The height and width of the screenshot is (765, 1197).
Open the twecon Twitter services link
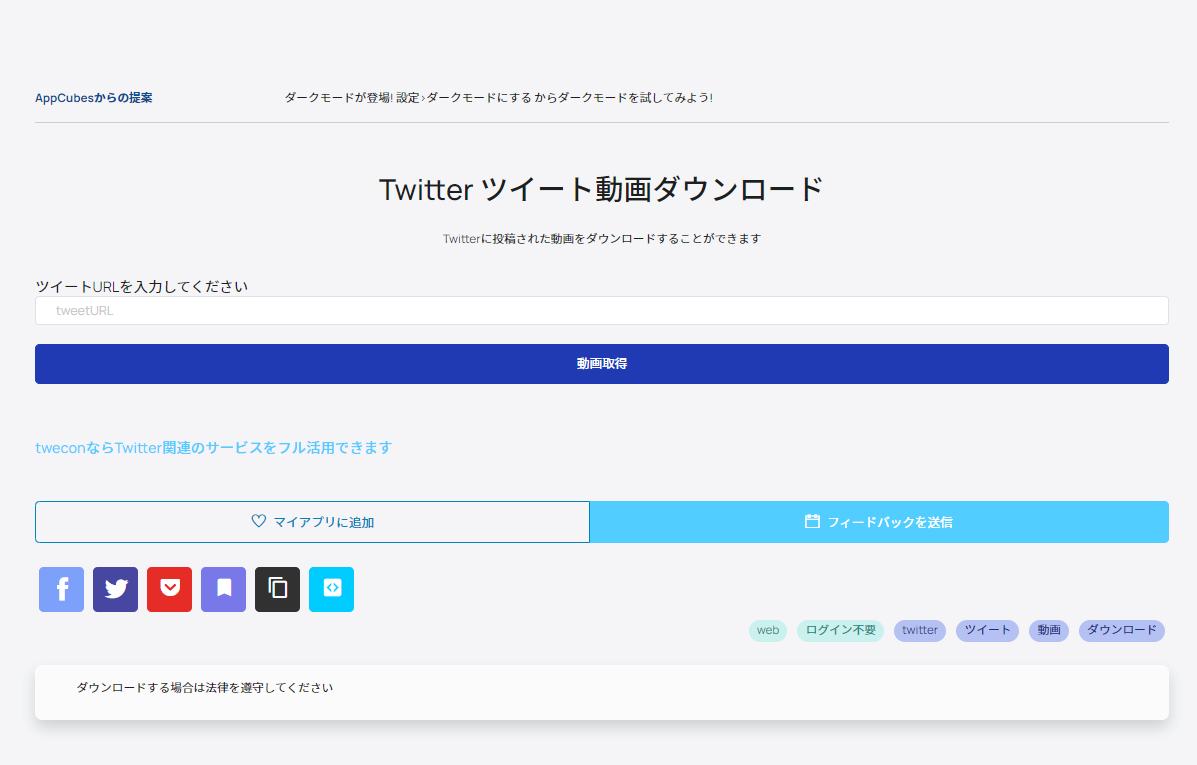(214, 447)
